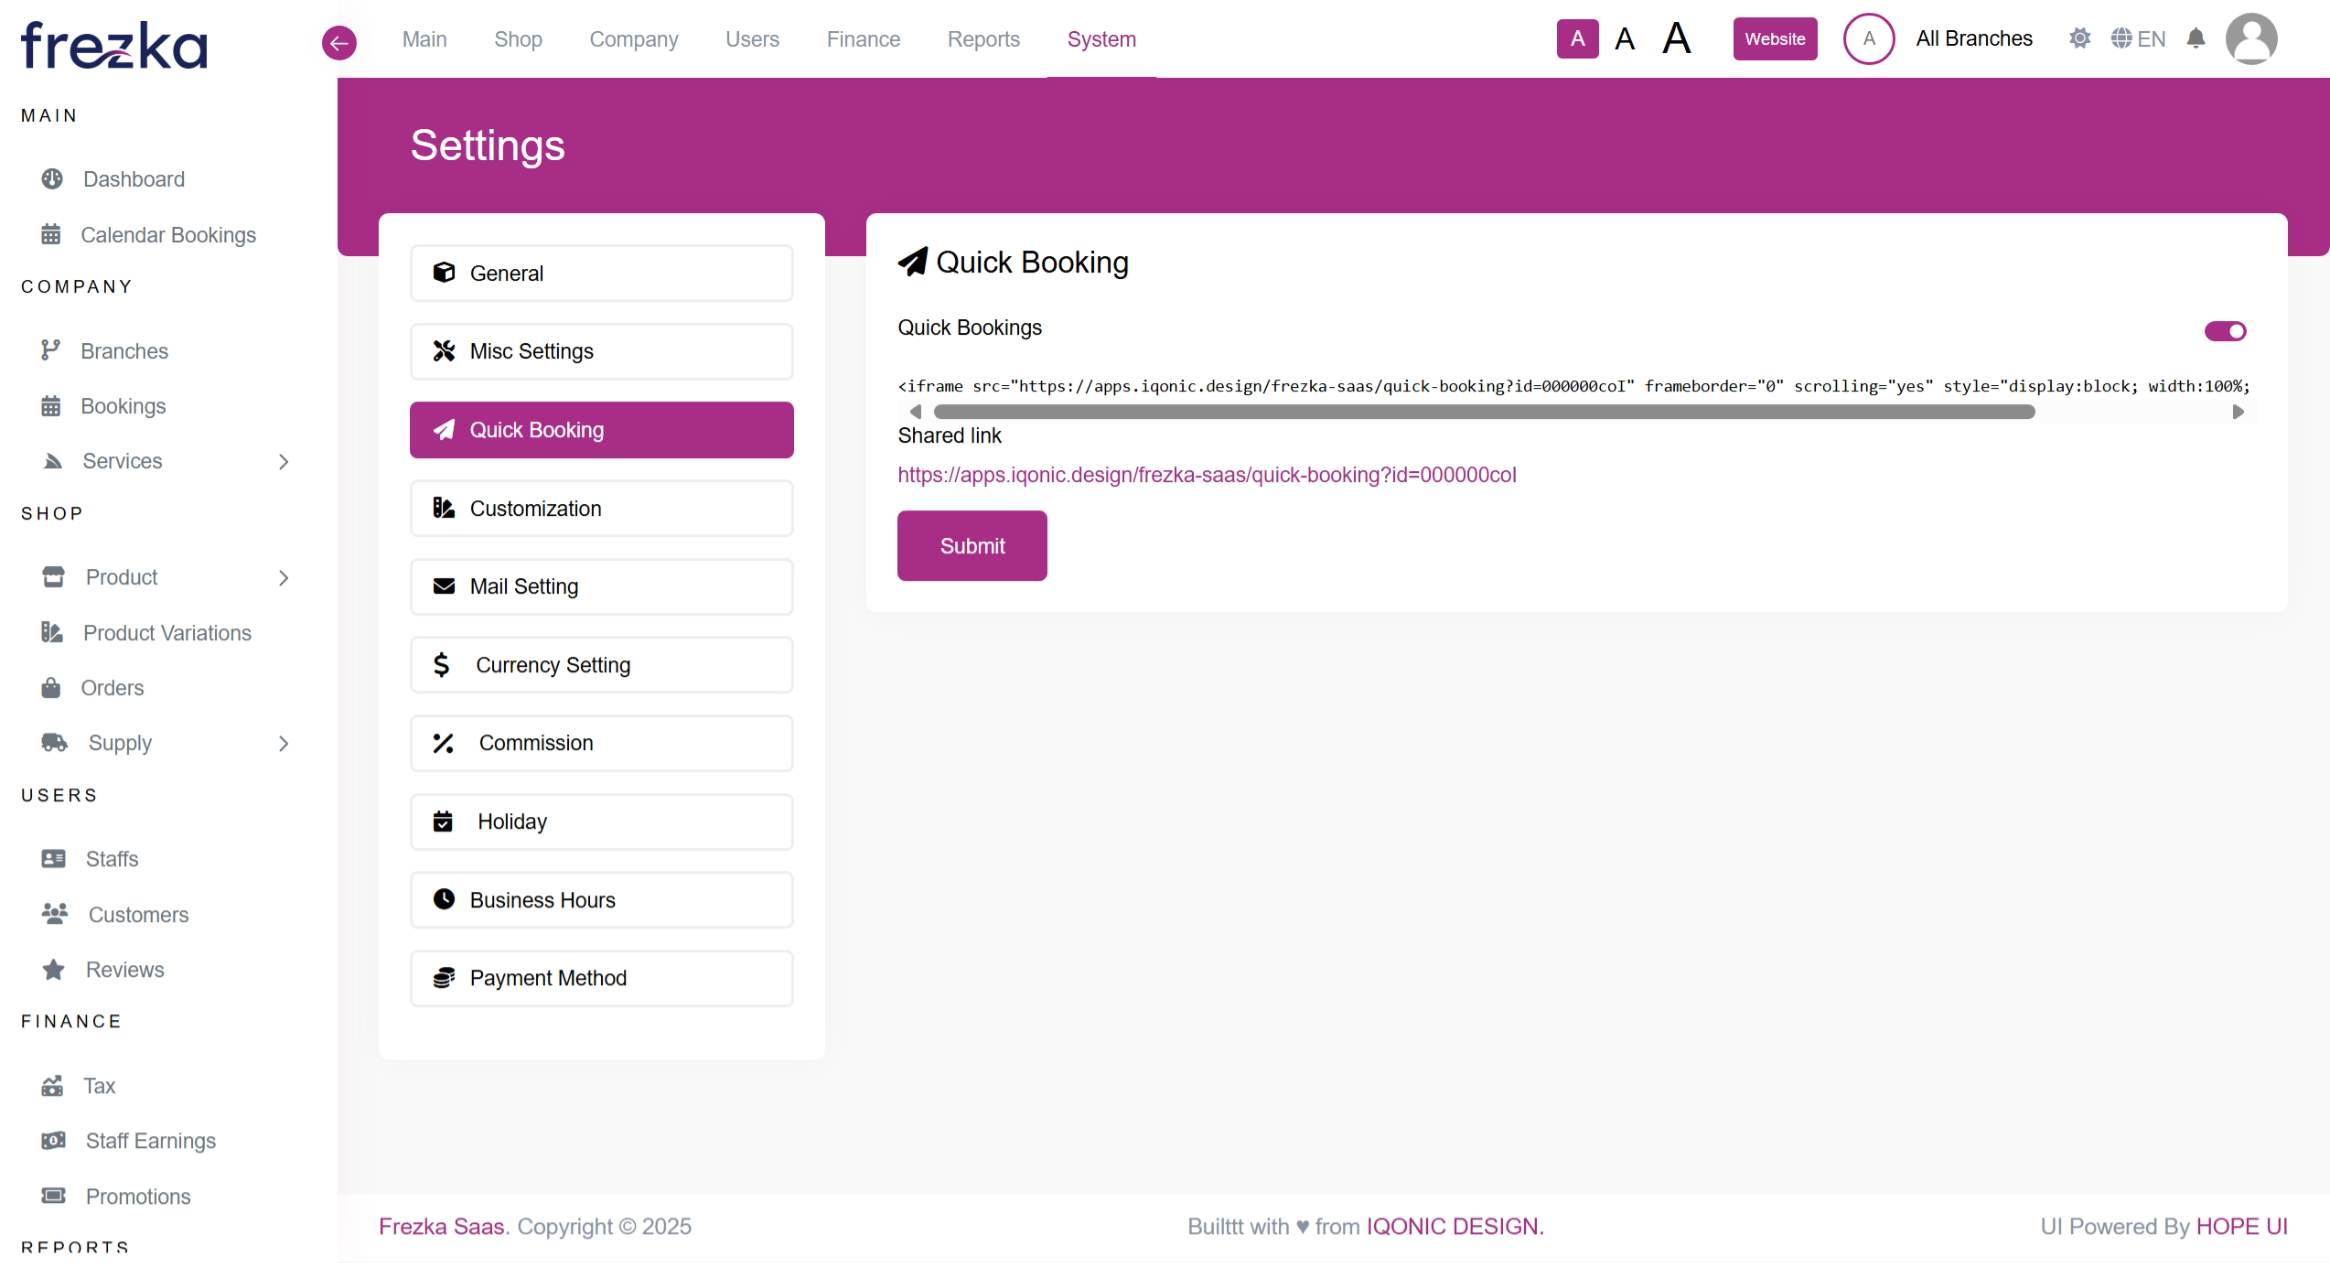Screen dimensions: 2330x1263
Task: Expand the Supply submenu chevron
Action: 284,743
